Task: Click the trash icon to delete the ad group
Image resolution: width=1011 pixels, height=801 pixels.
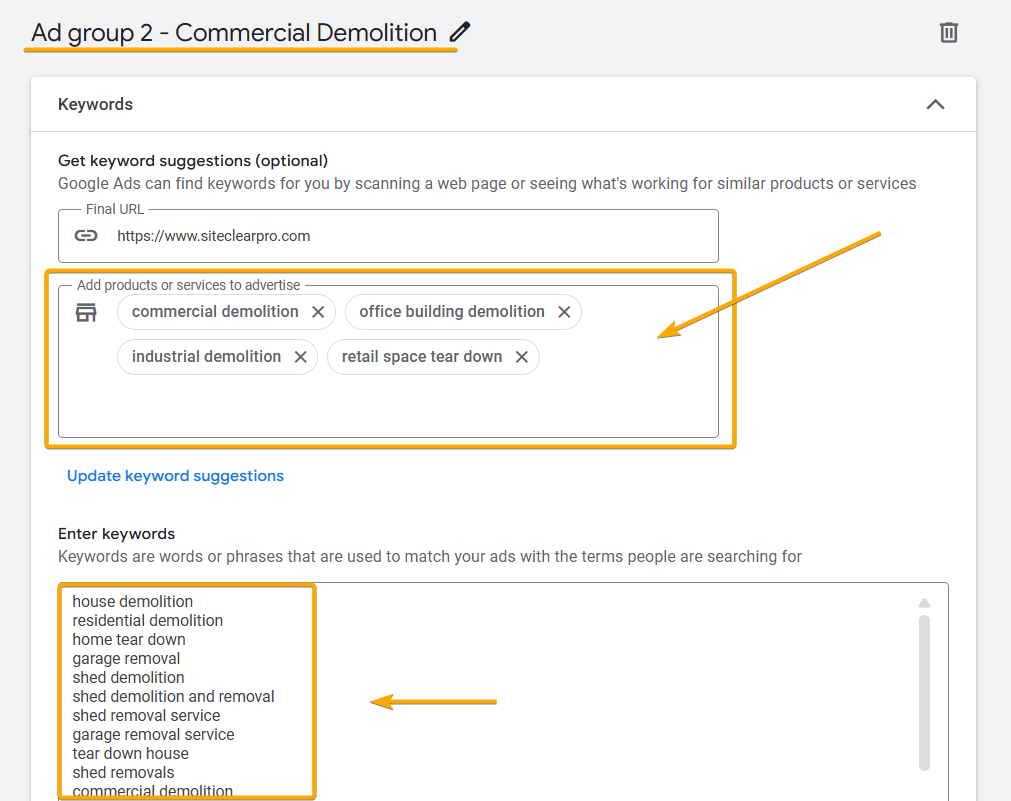Action: pos(948,32)
